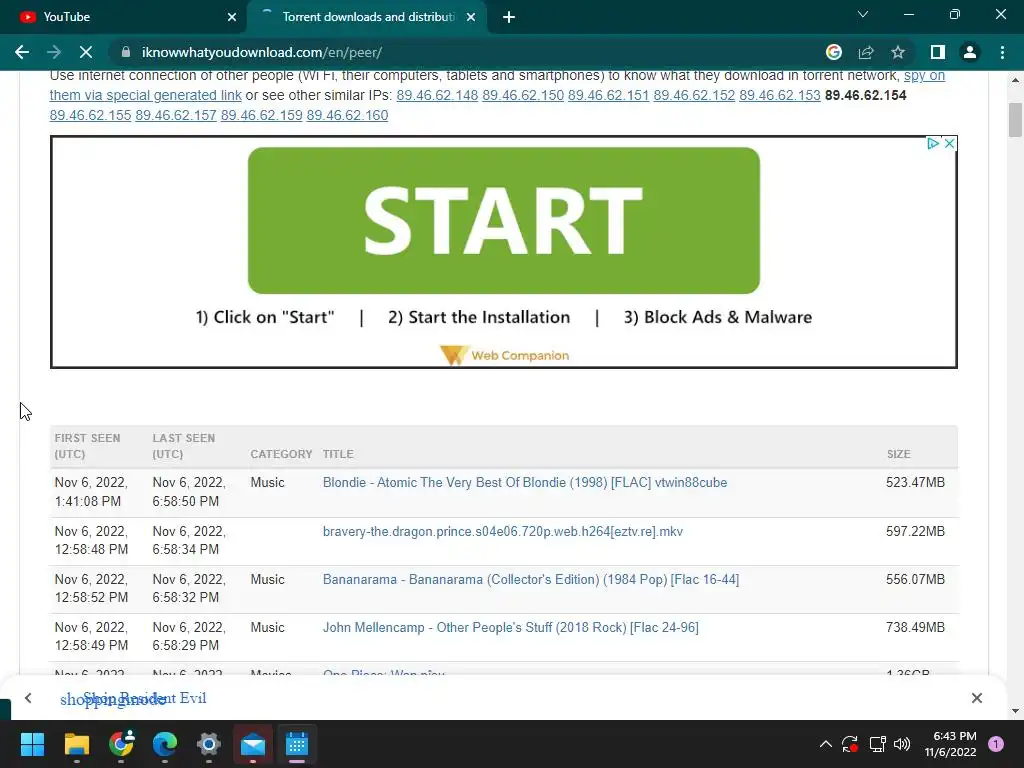This screenshot has height=768, width=1024.
Task: Bookmark this page with the star icon
Action: click(x=898, y=52)
